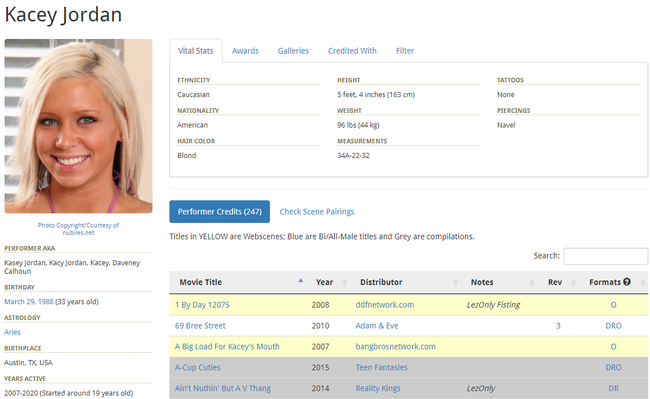Visit the ddfnetwork.com distributor link
Viewport: 650px width, 399px height.
(x=385, y=305)
